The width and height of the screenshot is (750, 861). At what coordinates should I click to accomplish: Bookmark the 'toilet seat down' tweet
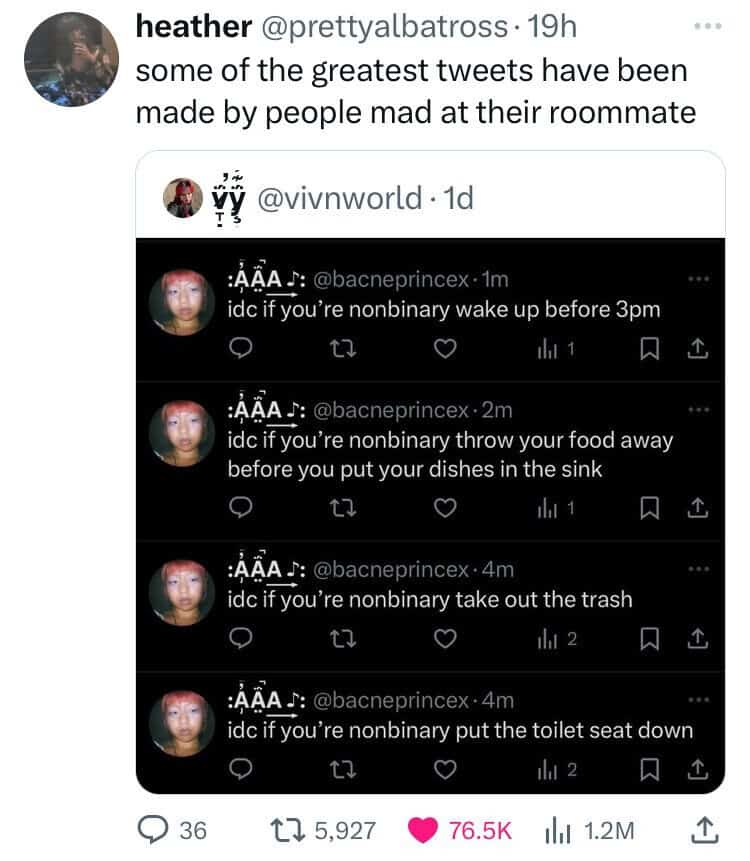click(650, 769)
